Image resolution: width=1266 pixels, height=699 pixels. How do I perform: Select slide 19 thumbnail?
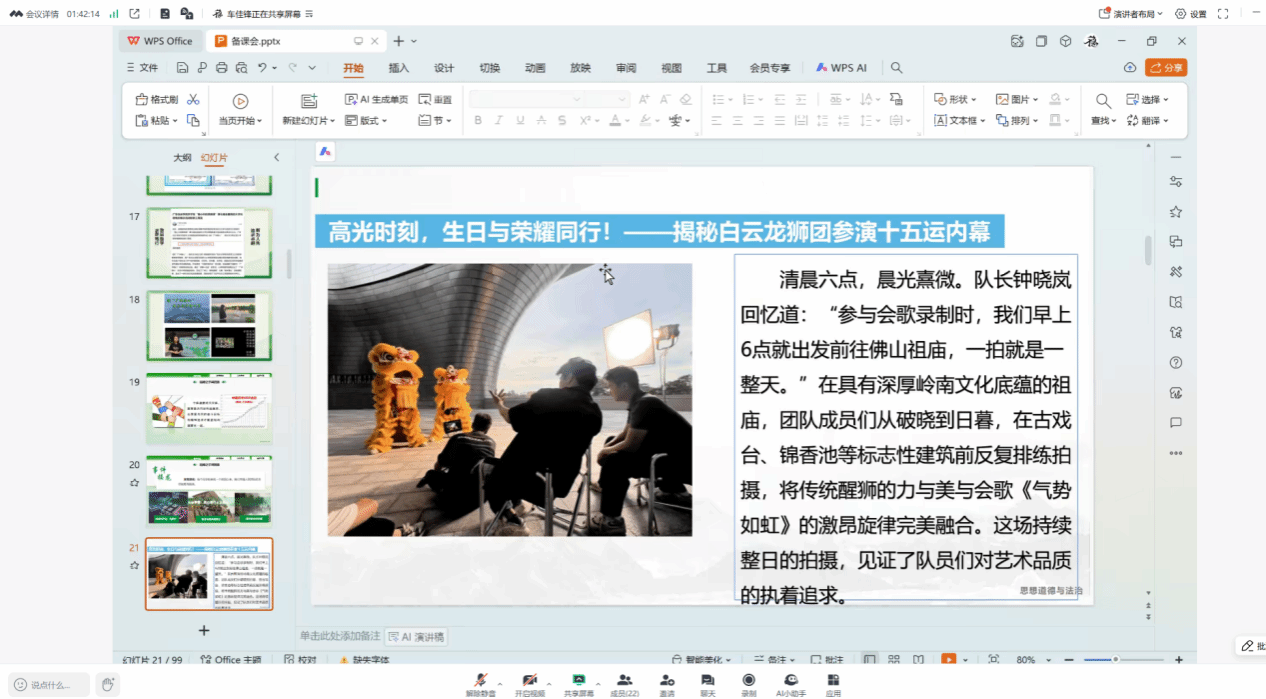coord(209,408)
